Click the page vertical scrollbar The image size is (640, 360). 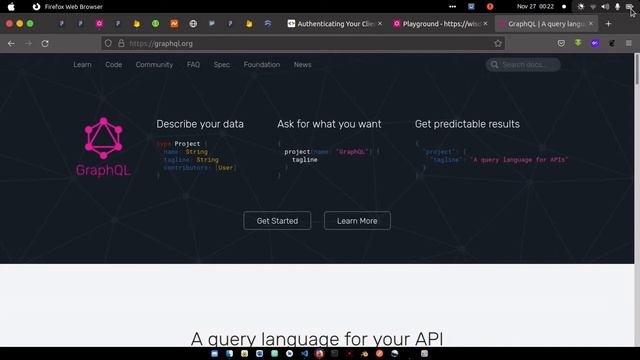pos(637,200)
